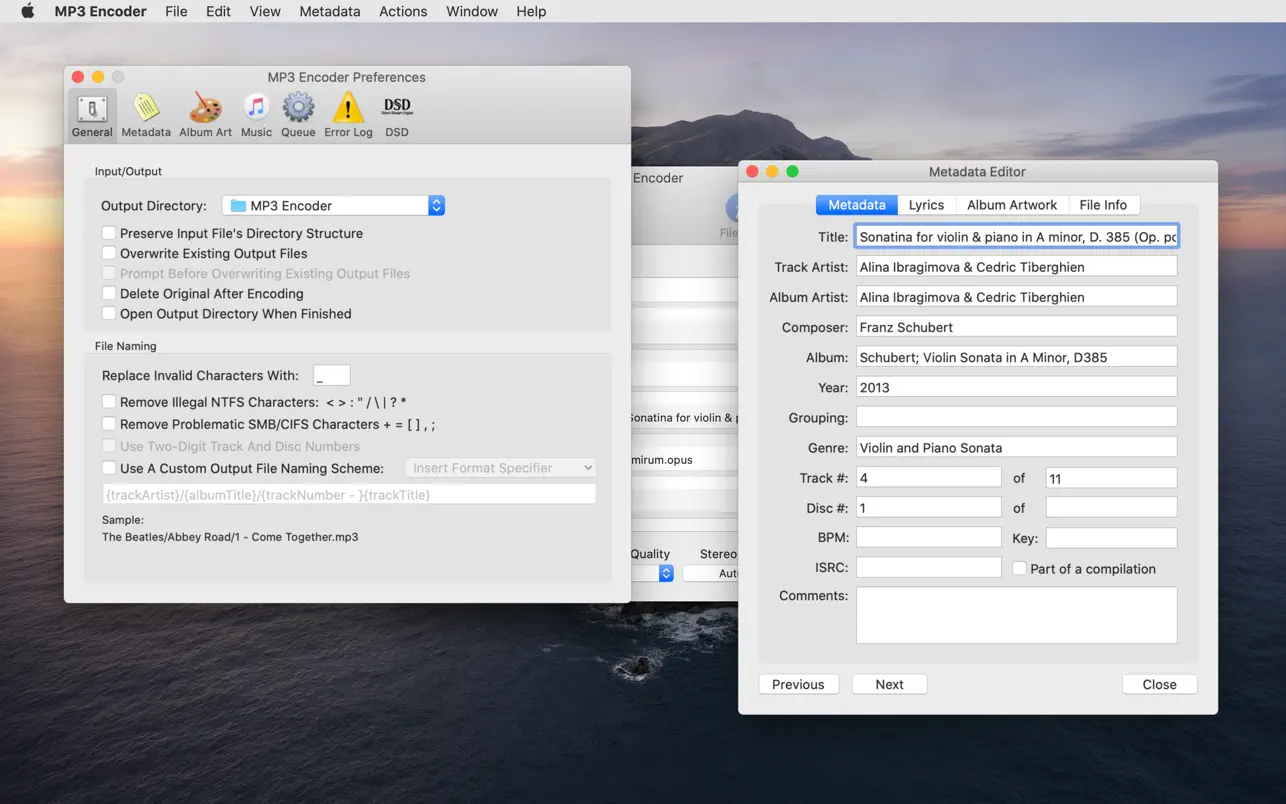
Task: Click the Next button
Action: click(x=889, y=684)
